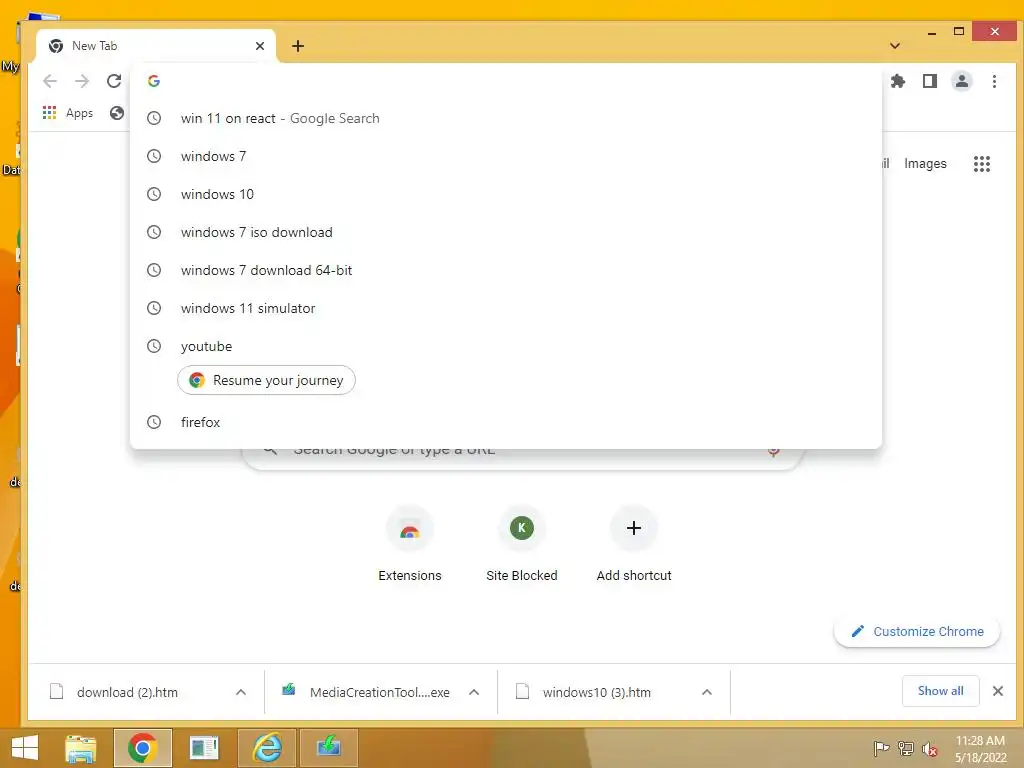Open Google apps grid icon
The height and width of the screenshot is (768, 1024).
[982, 163]
